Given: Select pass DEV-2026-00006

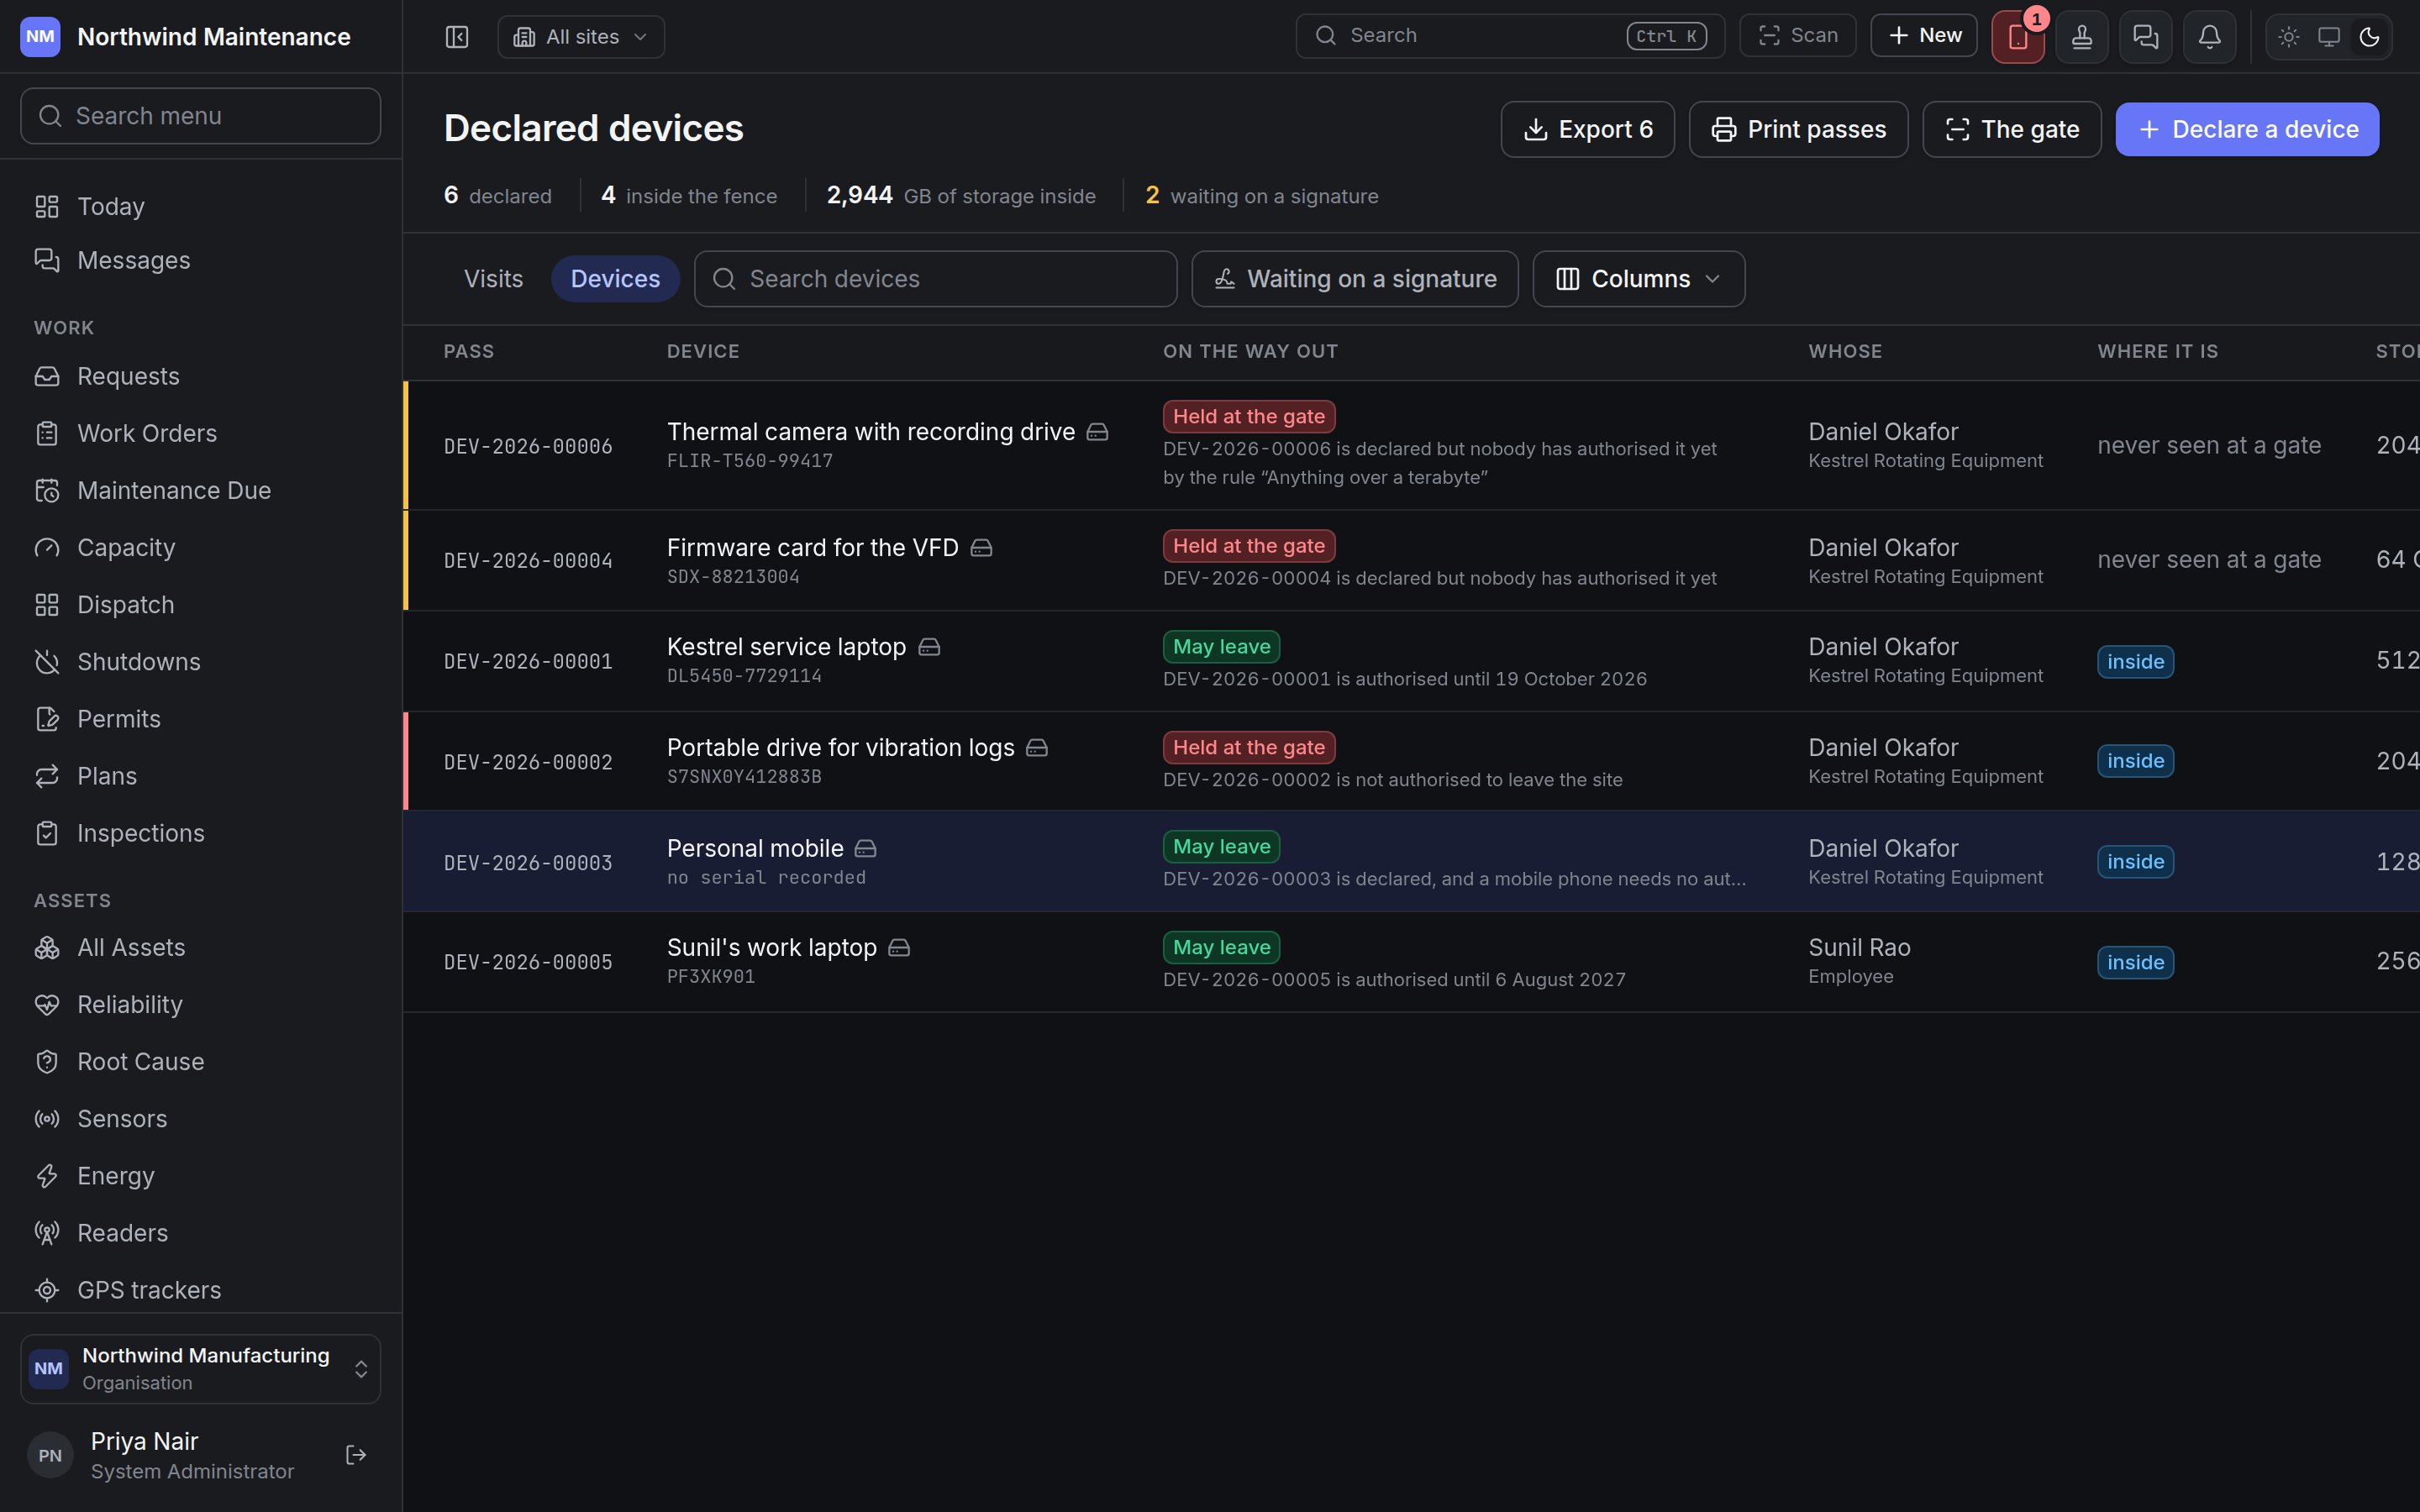Looking at the screenshot, I should tap(528, 447).
